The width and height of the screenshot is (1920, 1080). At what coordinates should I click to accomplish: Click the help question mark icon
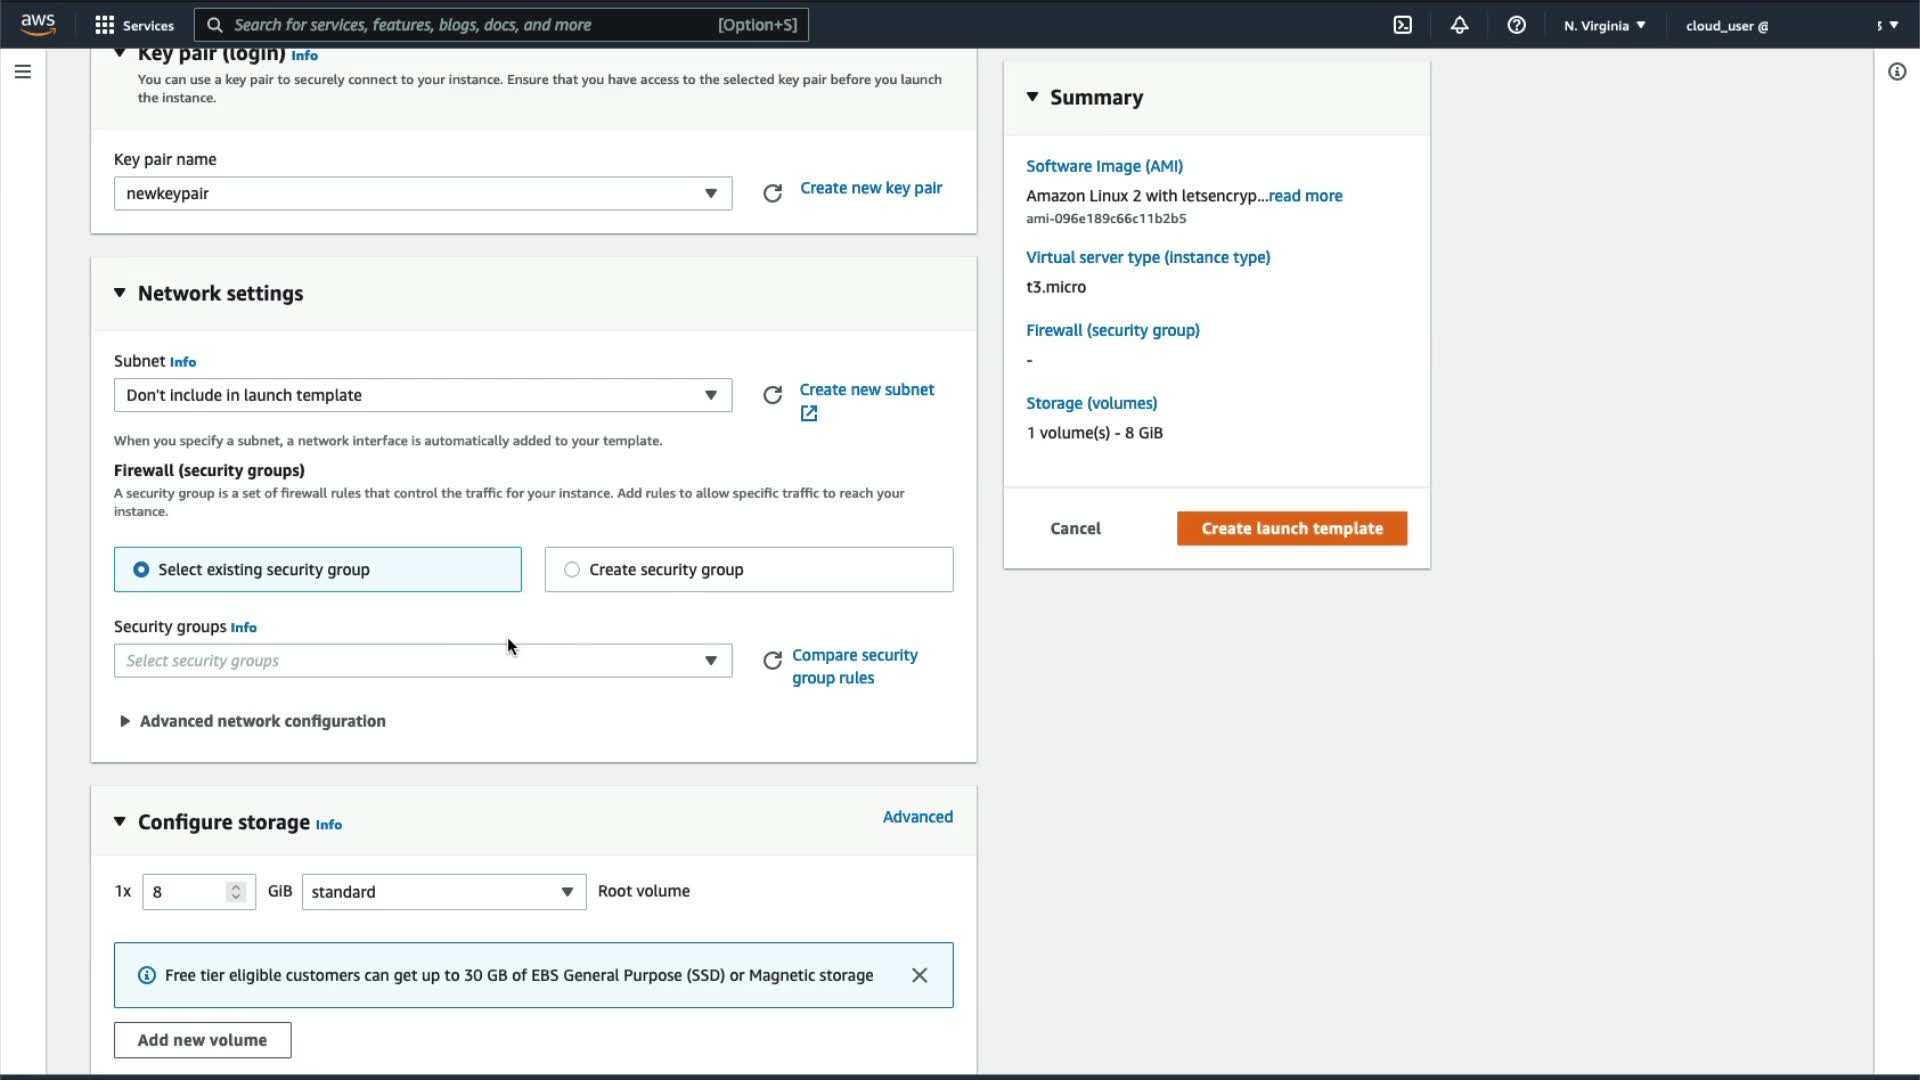(1516, 25)
